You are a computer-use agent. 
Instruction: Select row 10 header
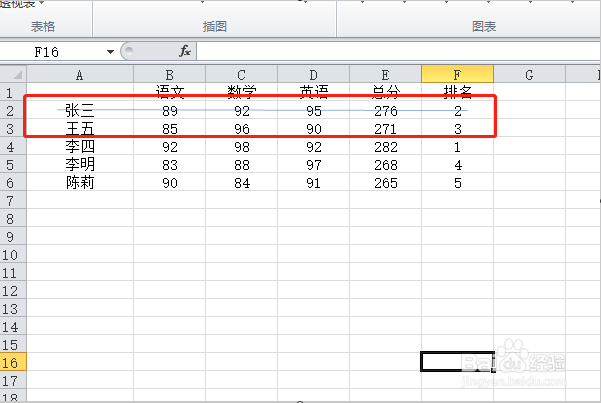point(13,255)
